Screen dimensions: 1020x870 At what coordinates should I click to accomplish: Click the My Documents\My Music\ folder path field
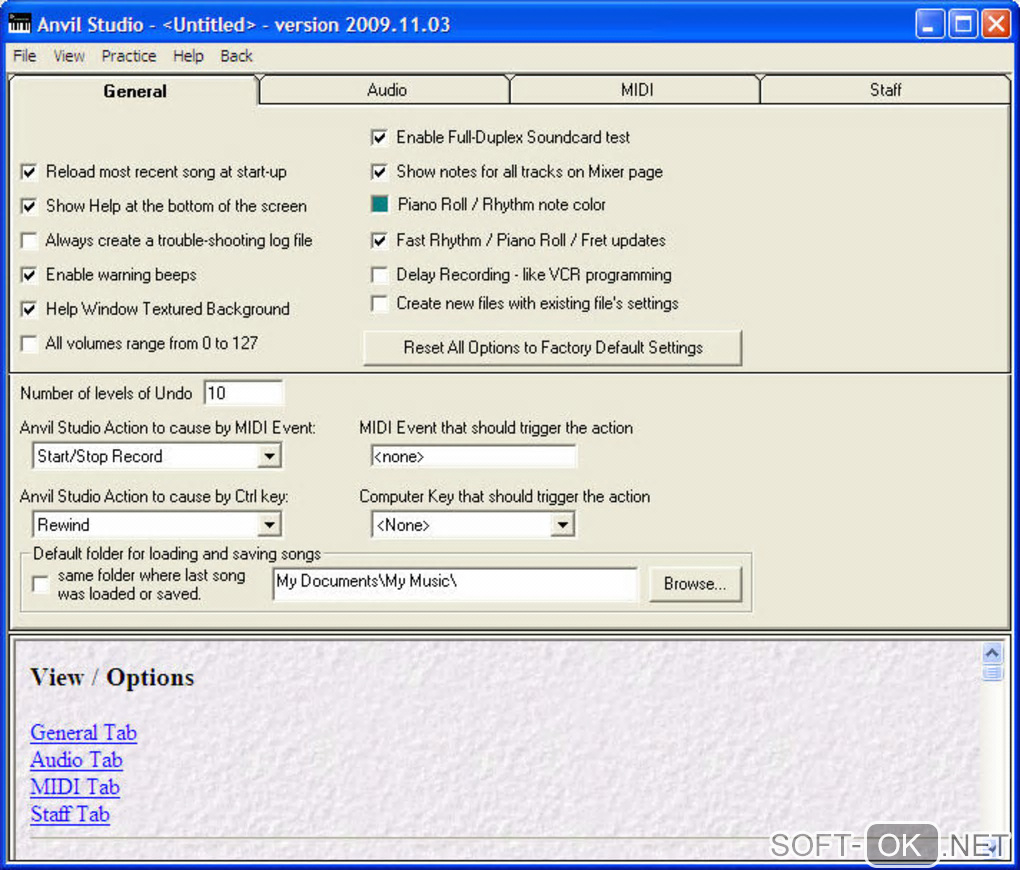(455, 582)
